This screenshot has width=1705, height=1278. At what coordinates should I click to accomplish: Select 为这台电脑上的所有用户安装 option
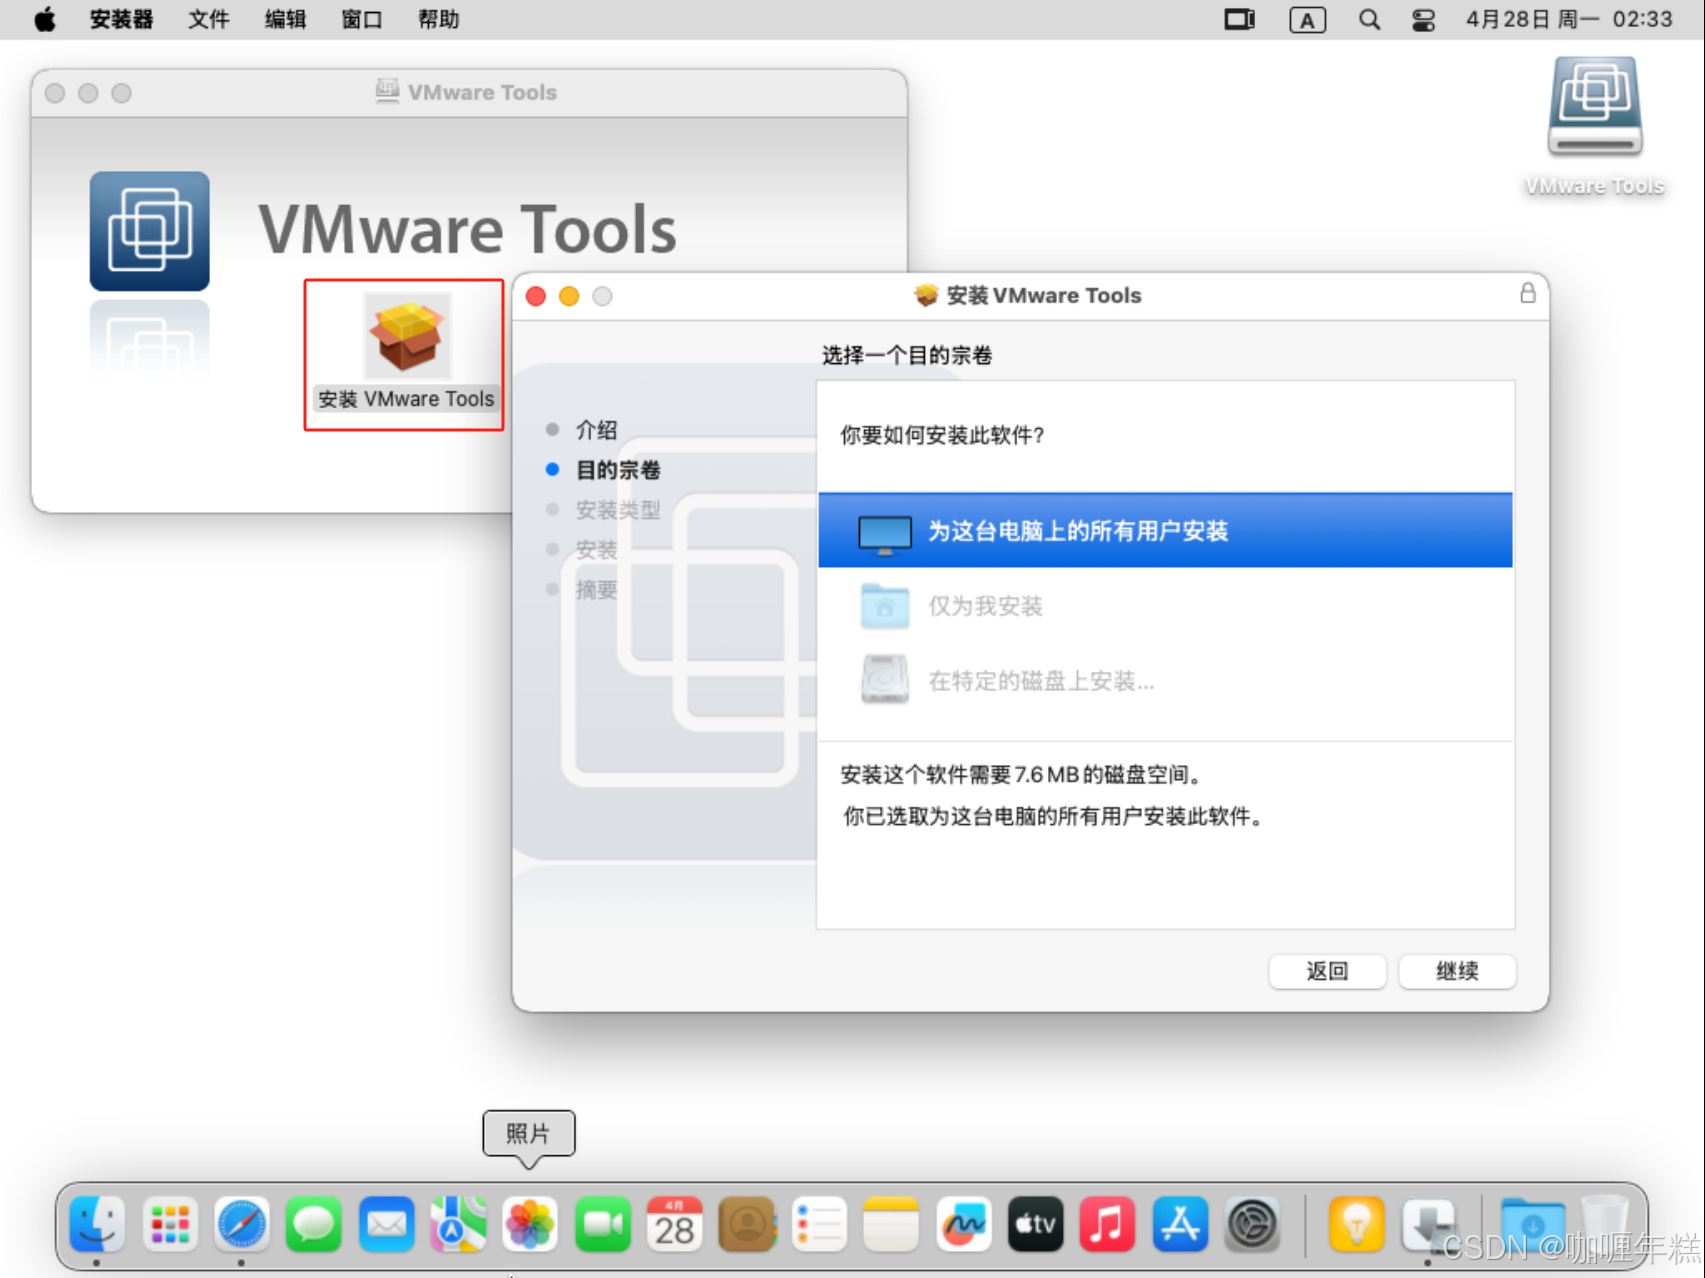(1165, 530)
